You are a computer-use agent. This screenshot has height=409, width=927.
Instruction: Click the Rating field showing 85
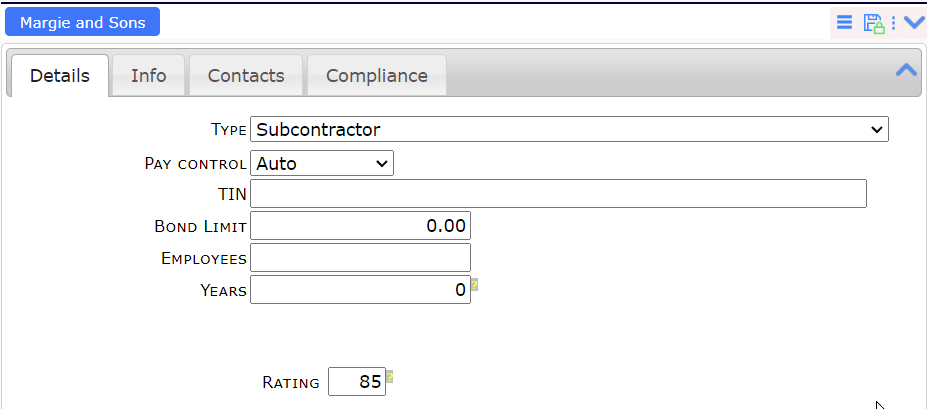click(x=356, y=382)
